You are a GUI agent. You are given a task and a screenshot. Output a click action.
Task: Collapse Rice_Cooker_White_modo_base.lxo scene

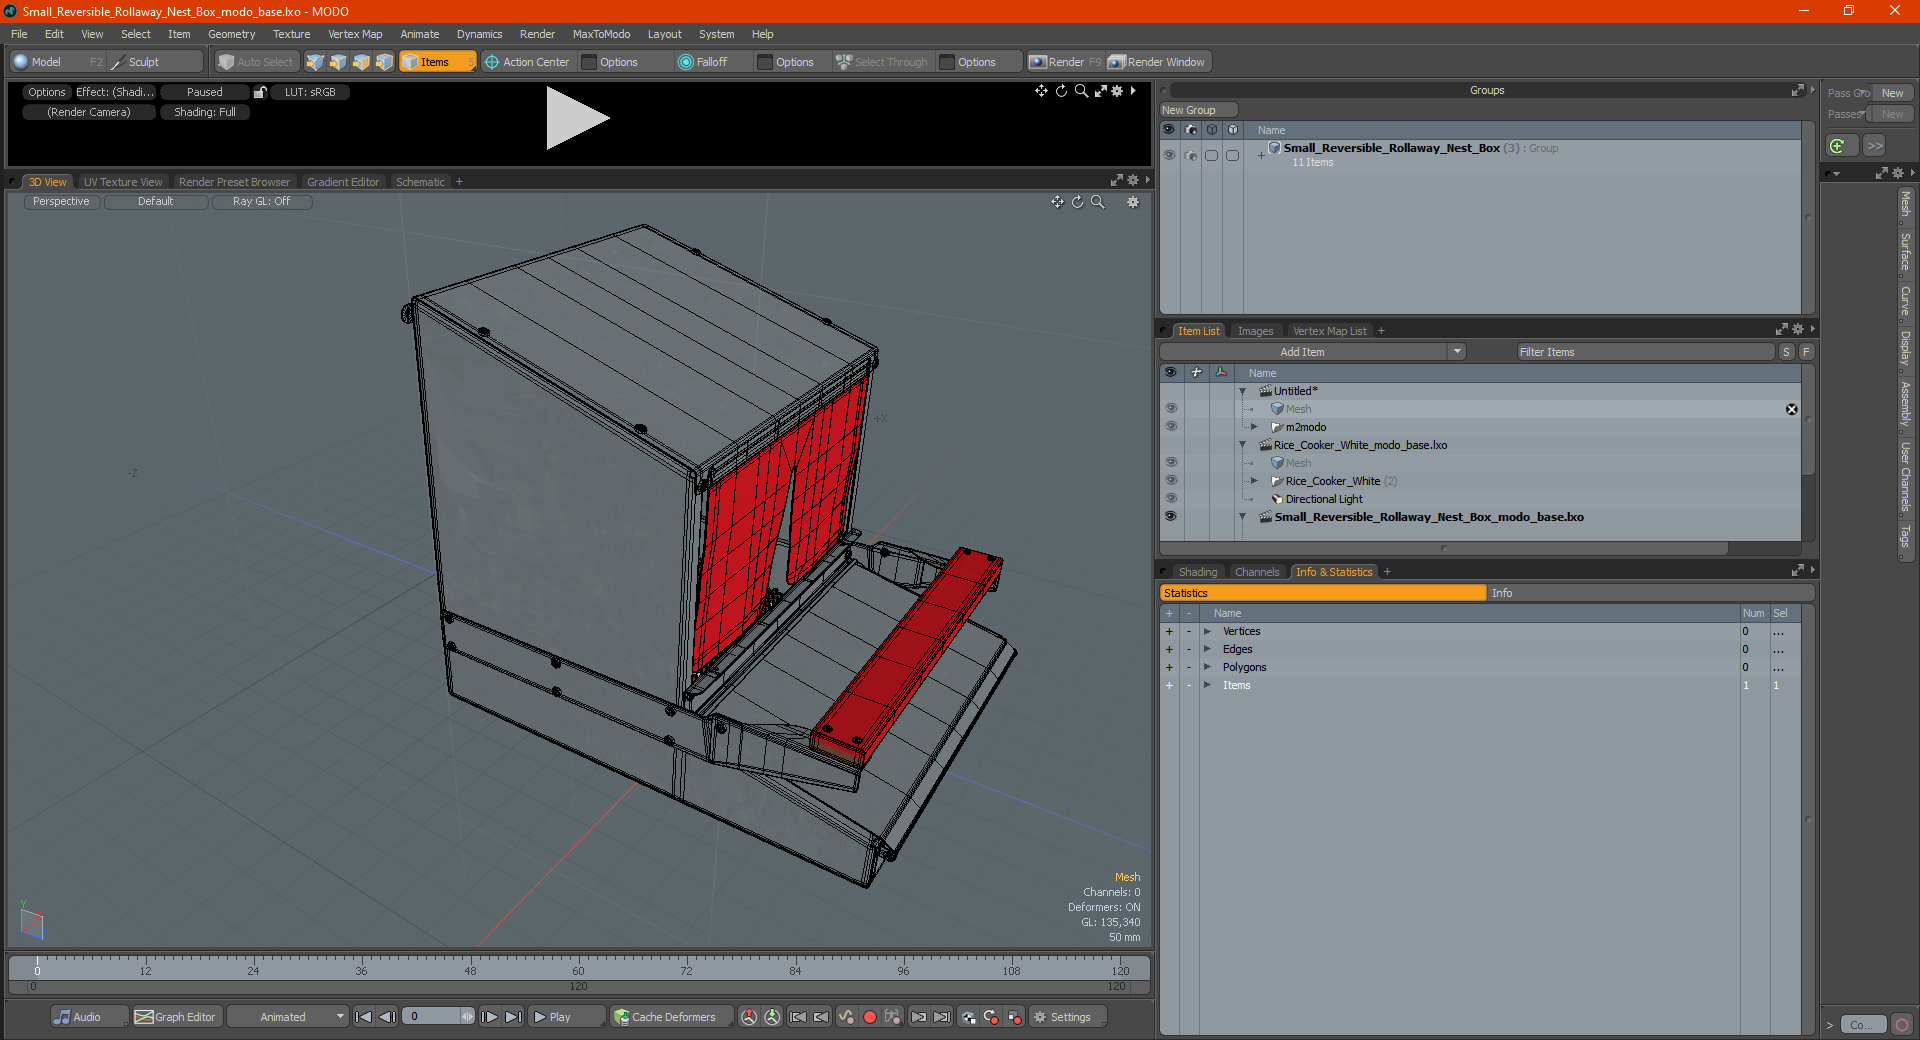tap(1242, 445)
